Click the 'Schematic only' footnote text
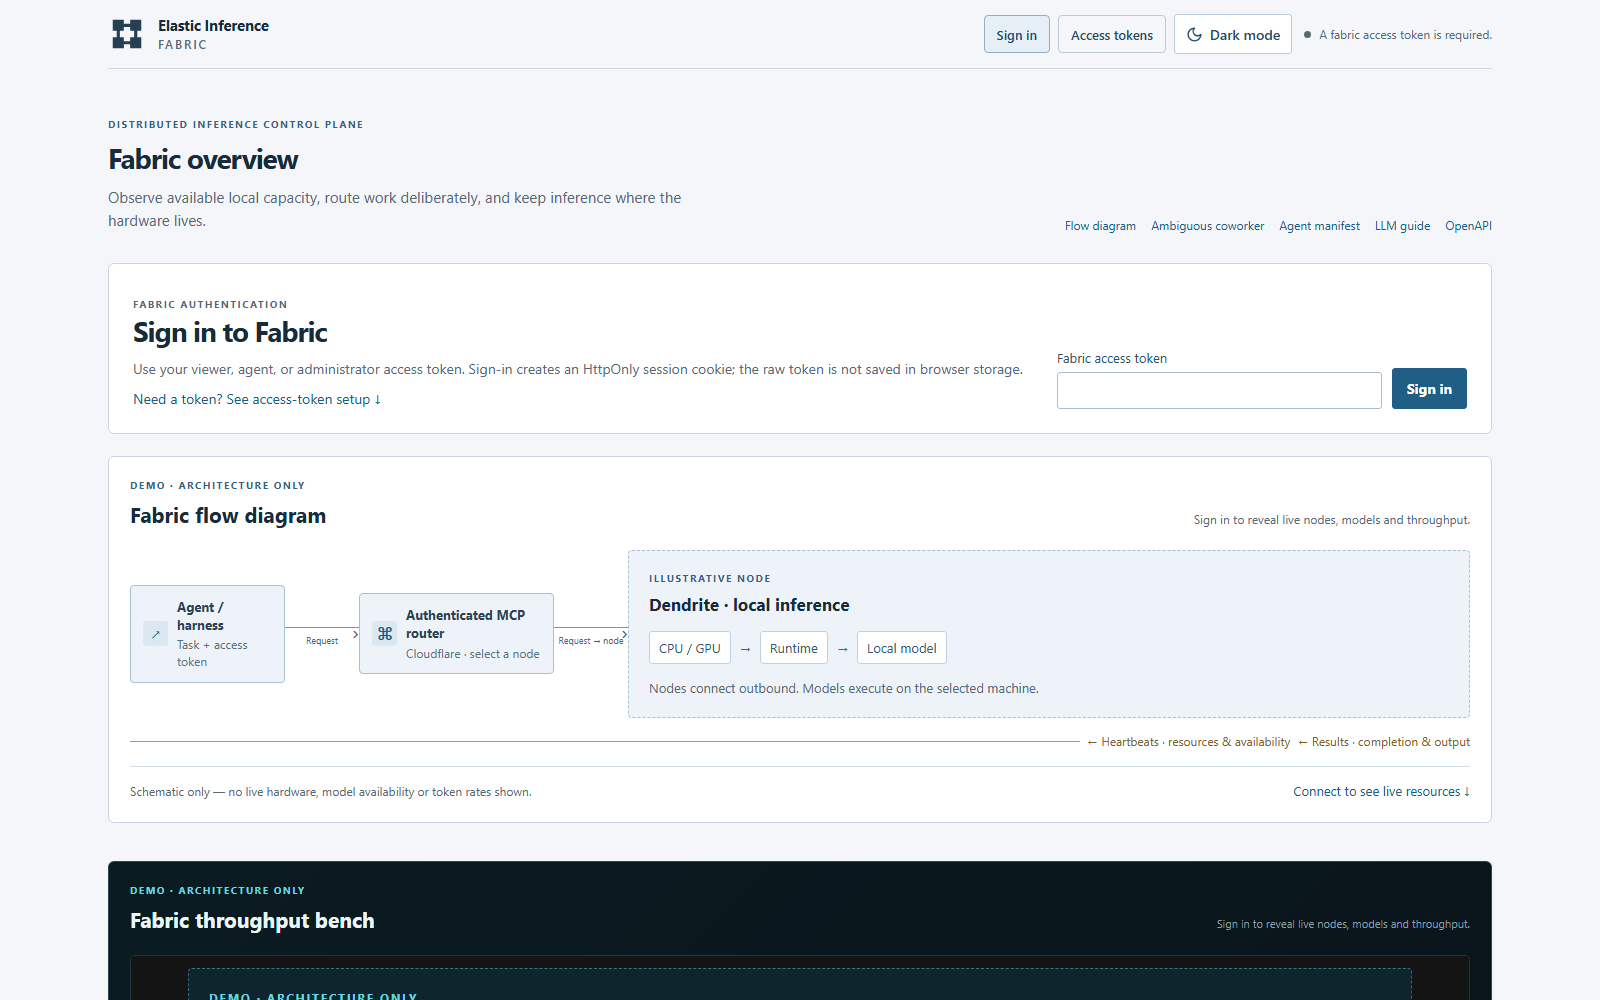This screenshot has height=1000, width=1600. coord(331,792)
